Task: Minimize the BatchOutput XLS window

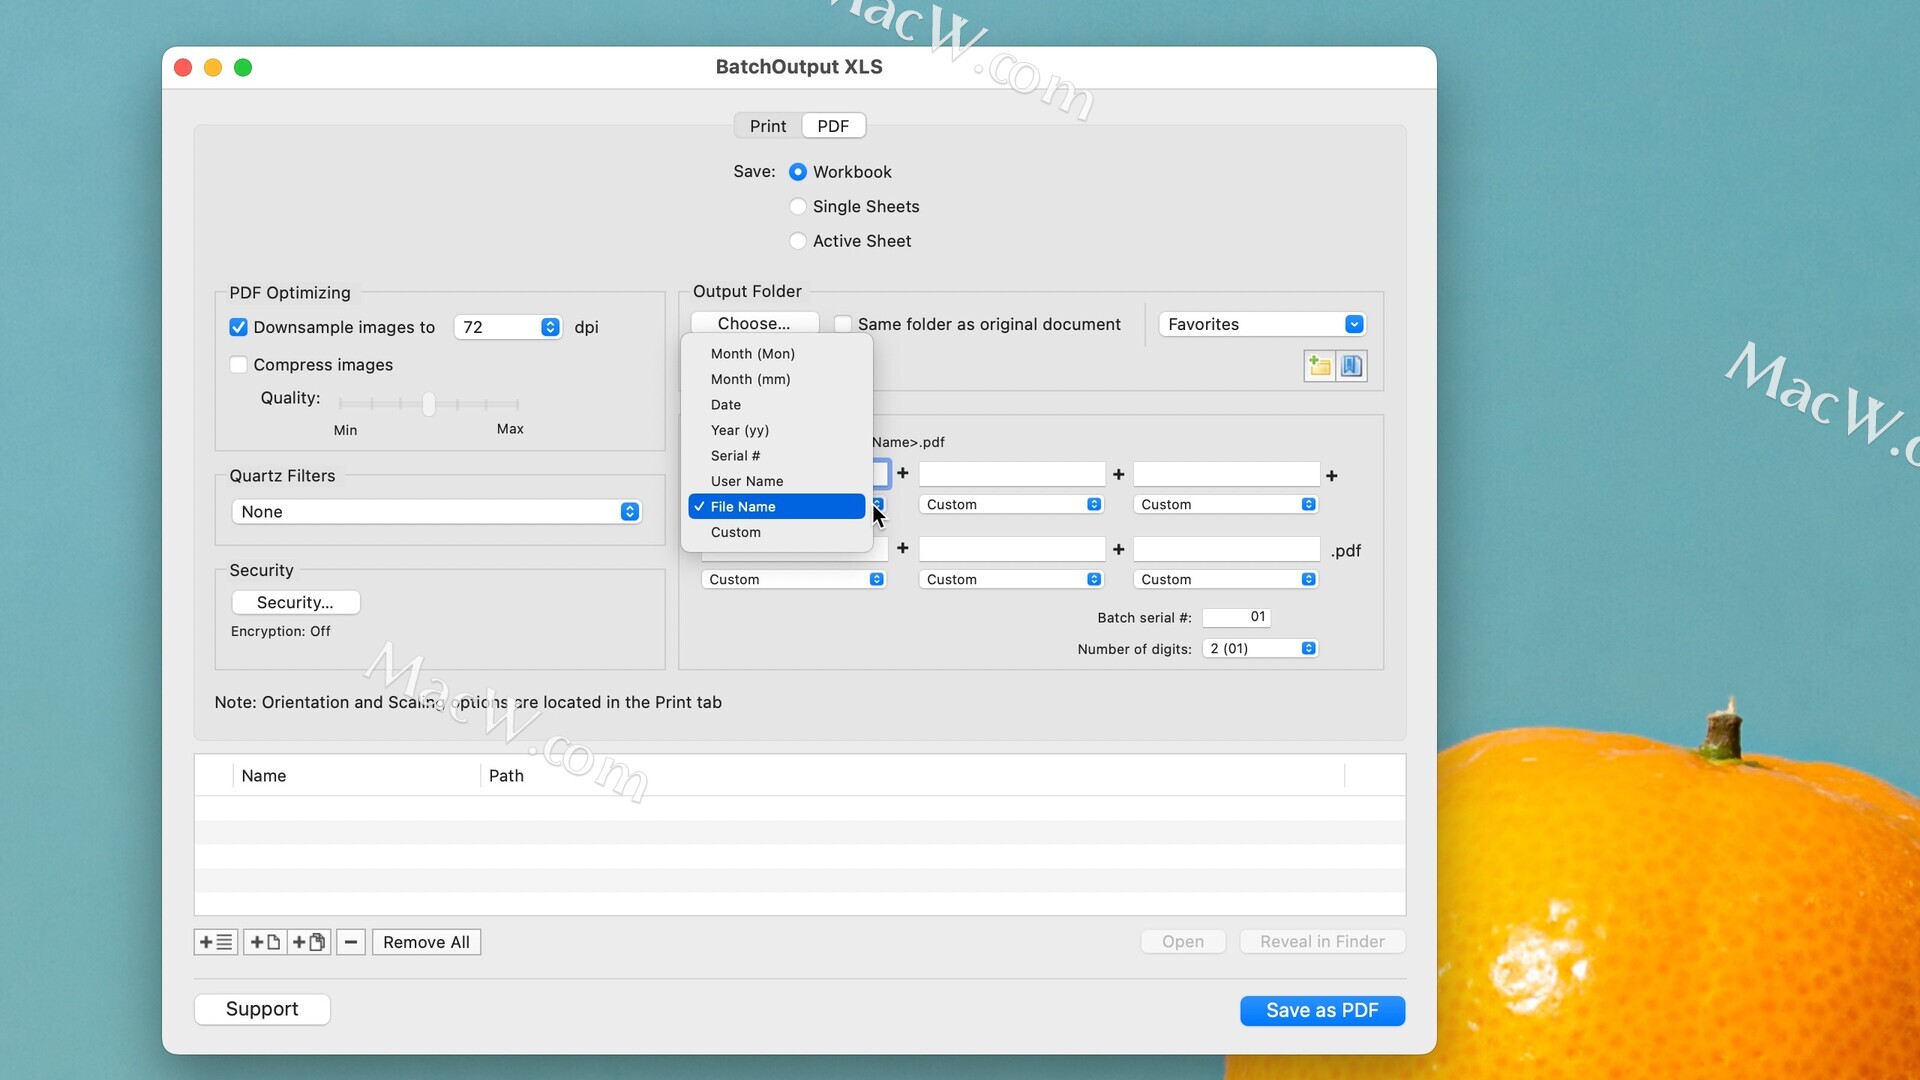Action: point(213,67)
